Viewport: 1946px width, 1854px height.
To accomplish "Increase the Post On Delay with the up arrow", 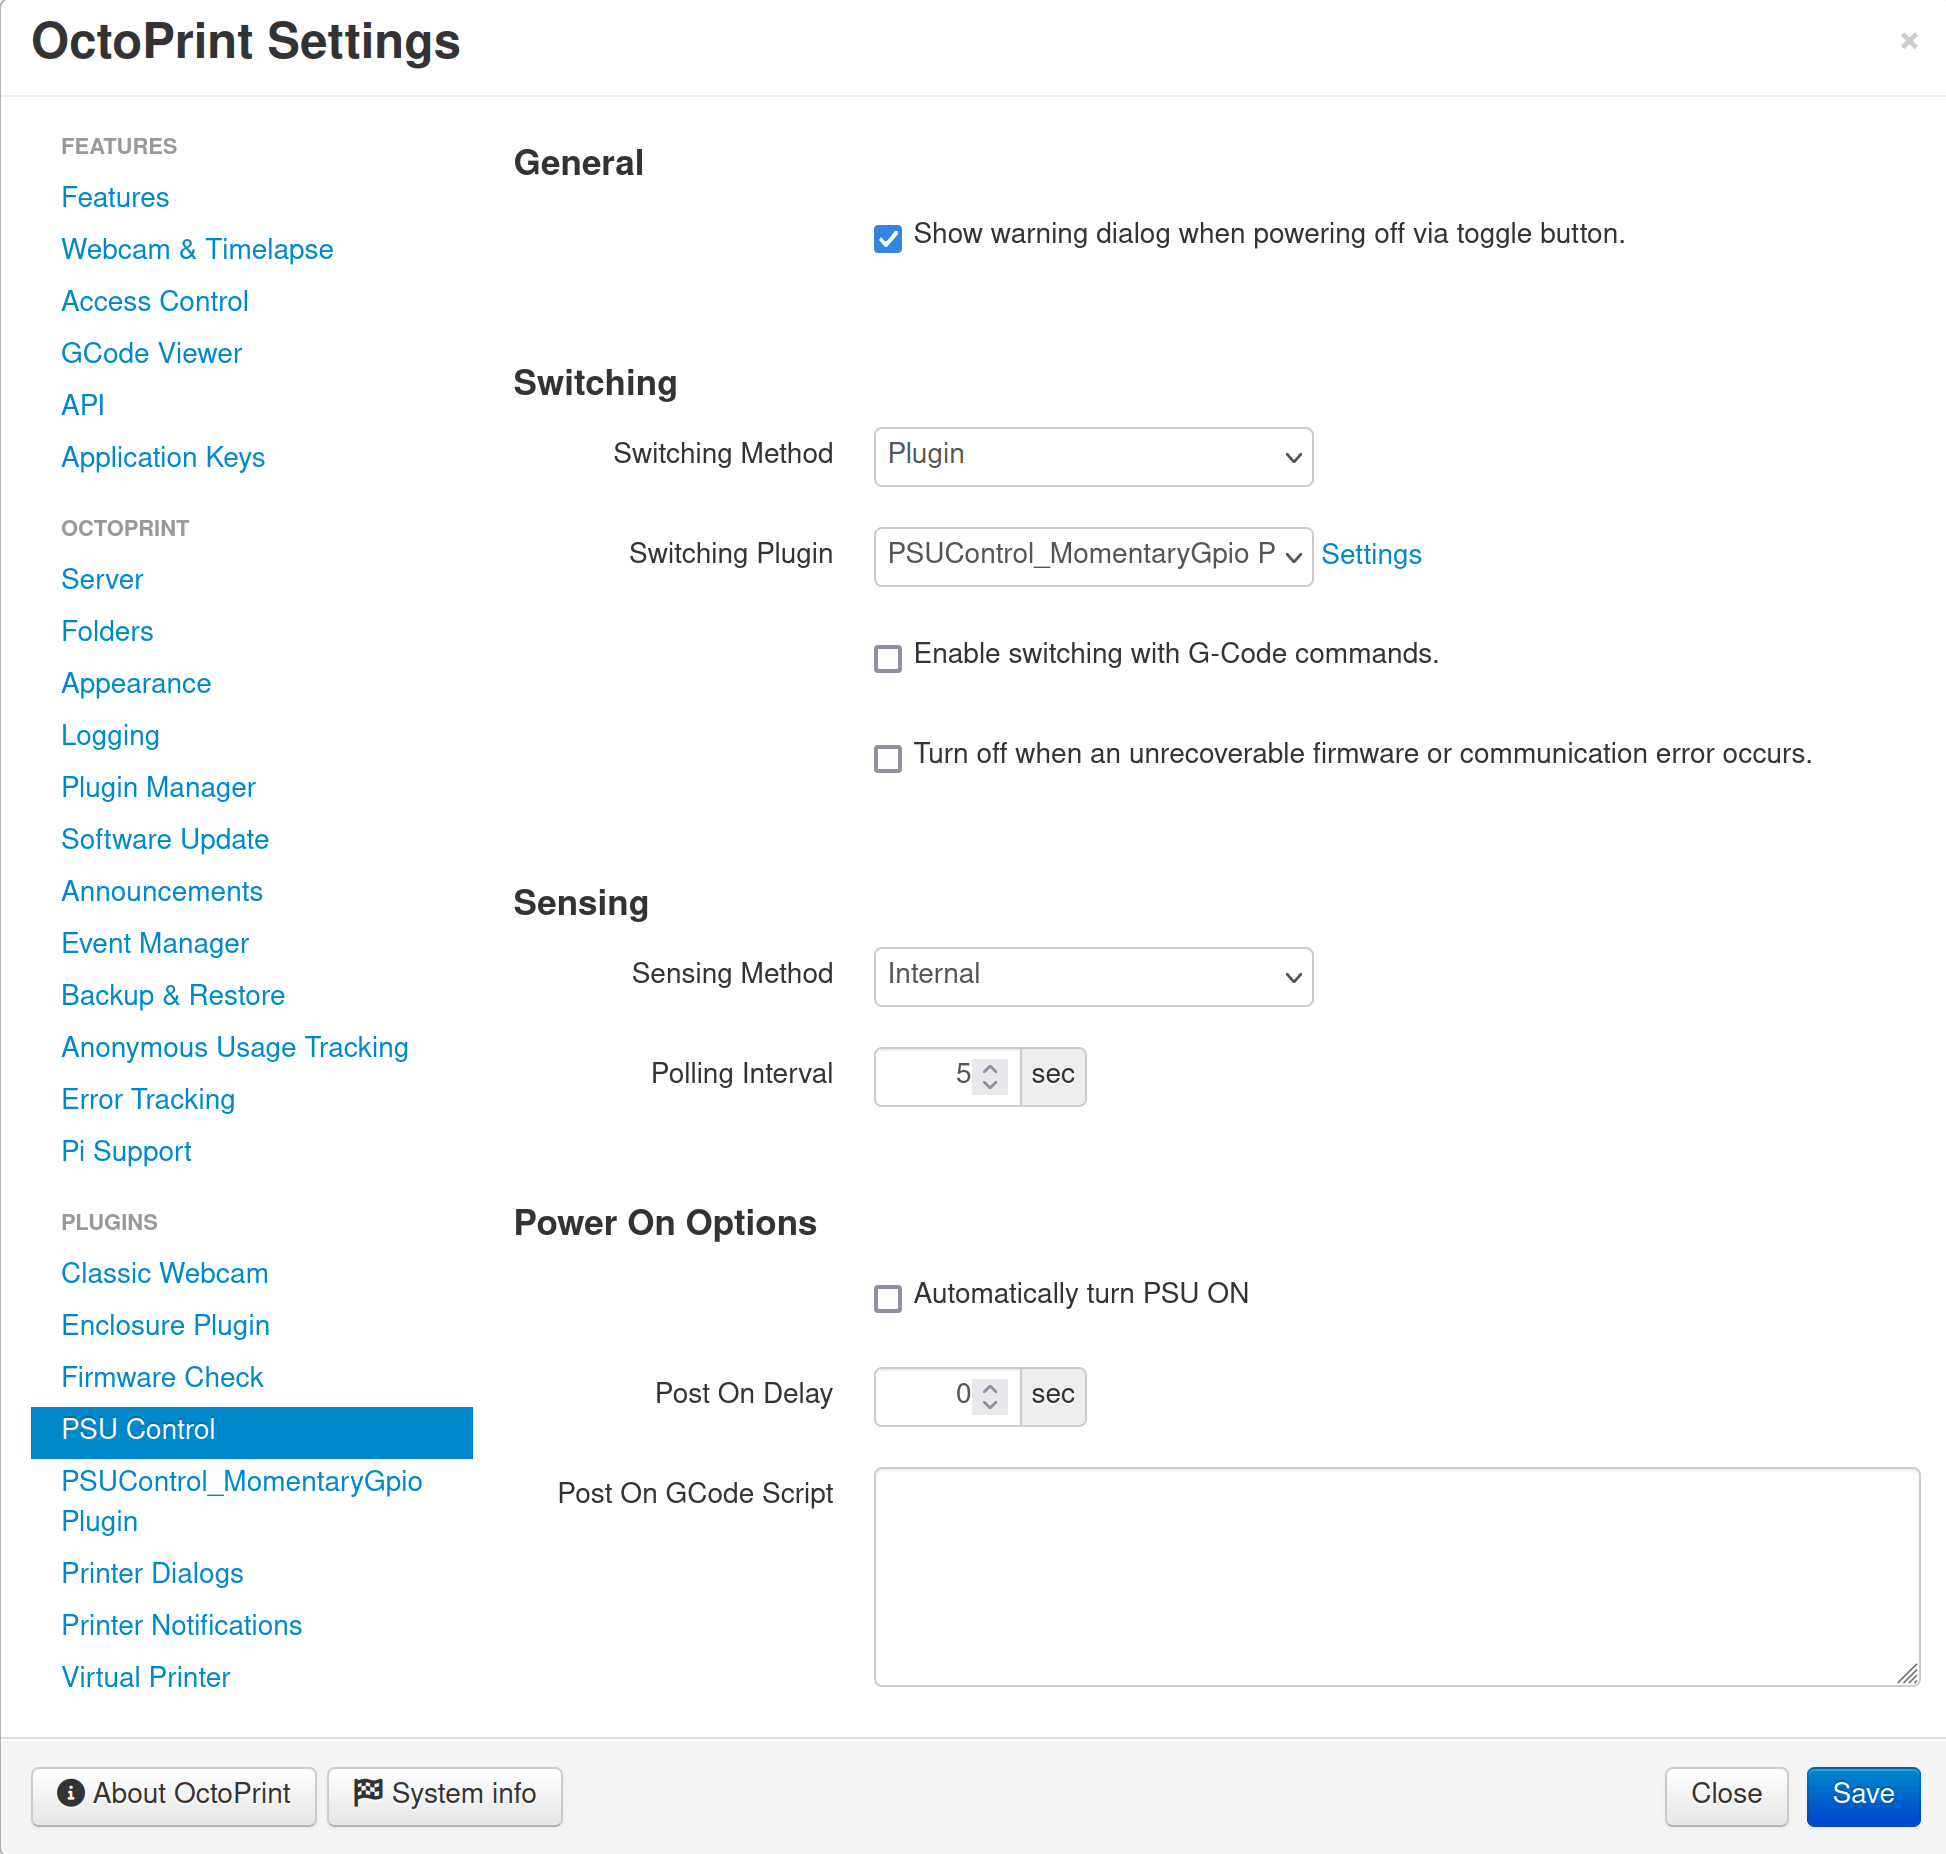I will tap(990, 1387).
